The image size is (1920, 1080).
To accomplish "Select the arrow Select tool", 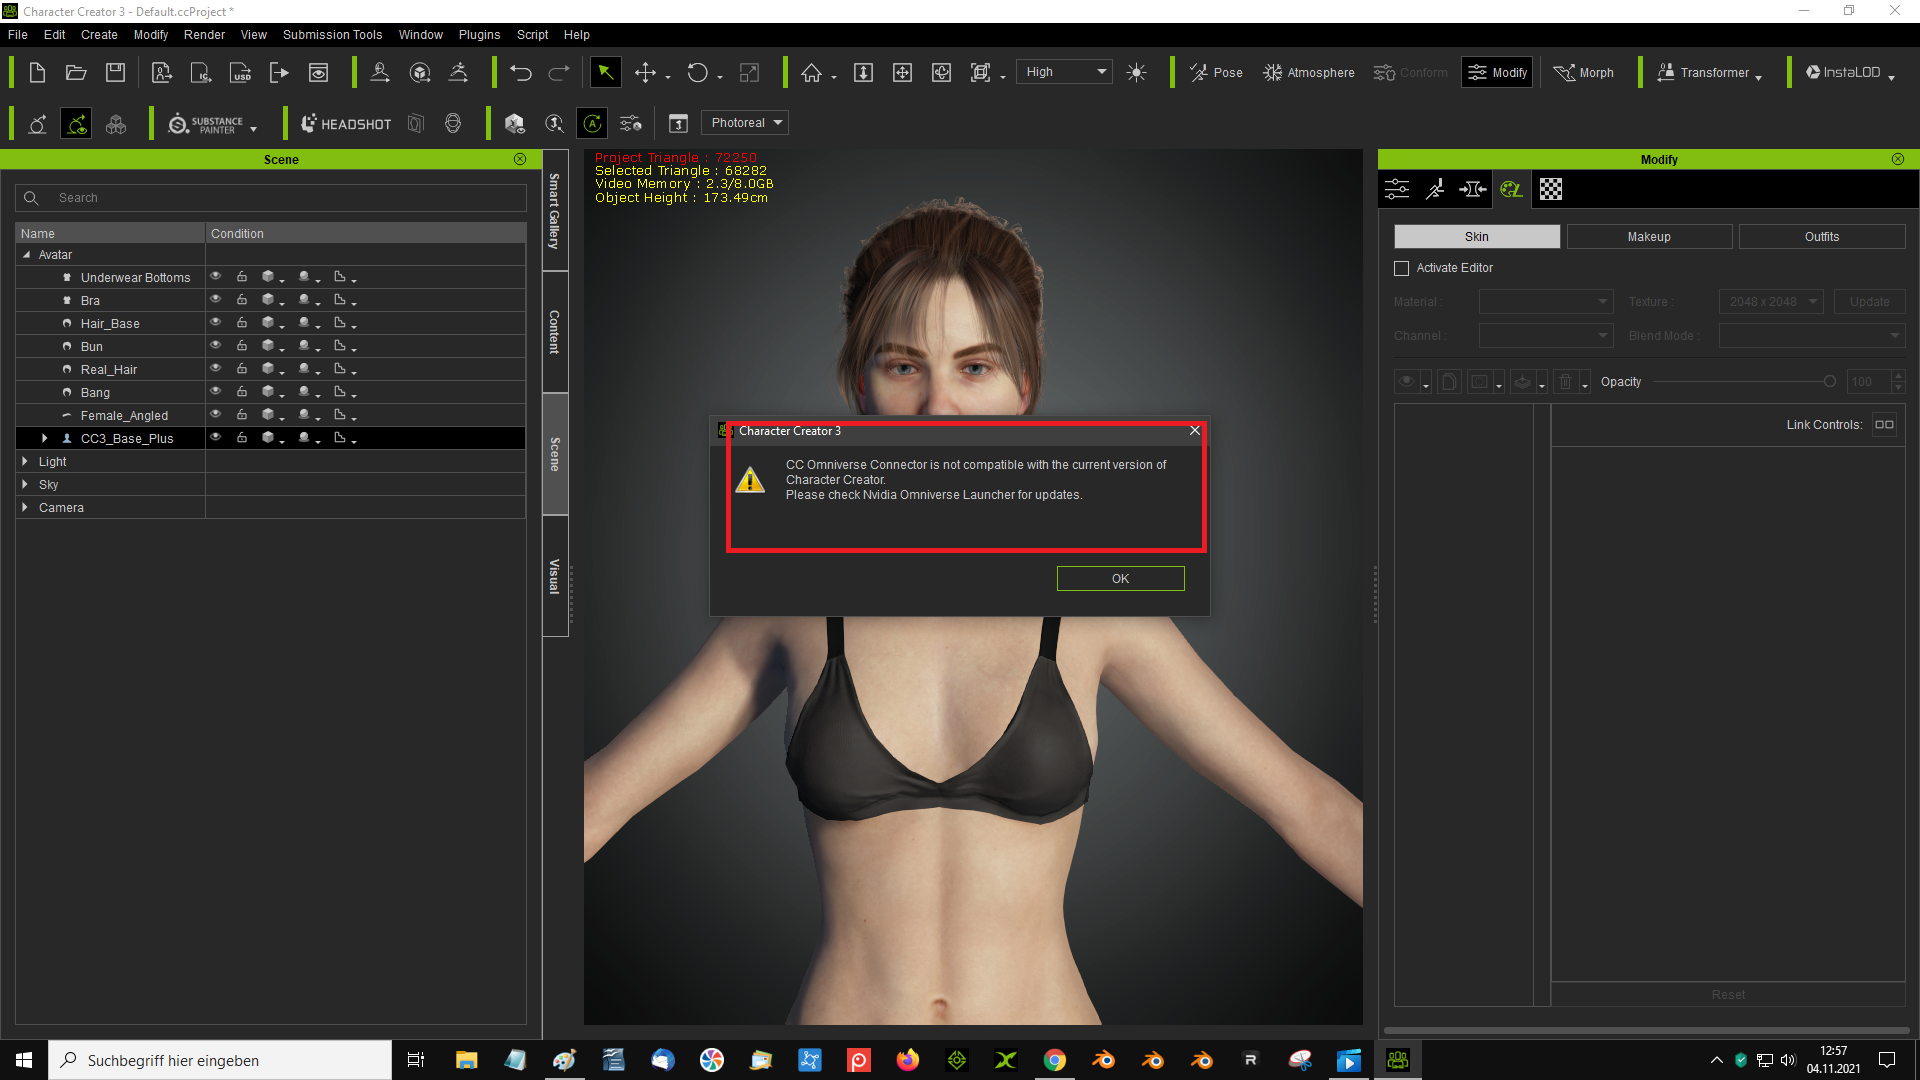I will click(605, 72).
